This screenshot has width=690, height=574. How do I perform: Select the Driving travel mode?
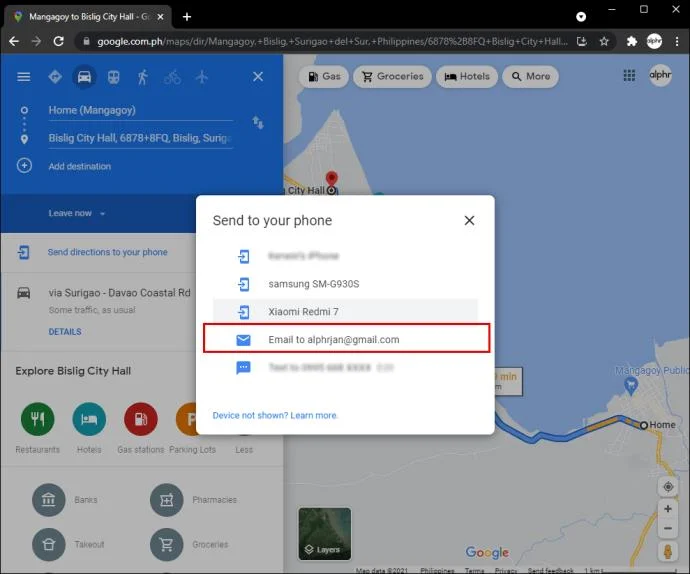point(84,77)
